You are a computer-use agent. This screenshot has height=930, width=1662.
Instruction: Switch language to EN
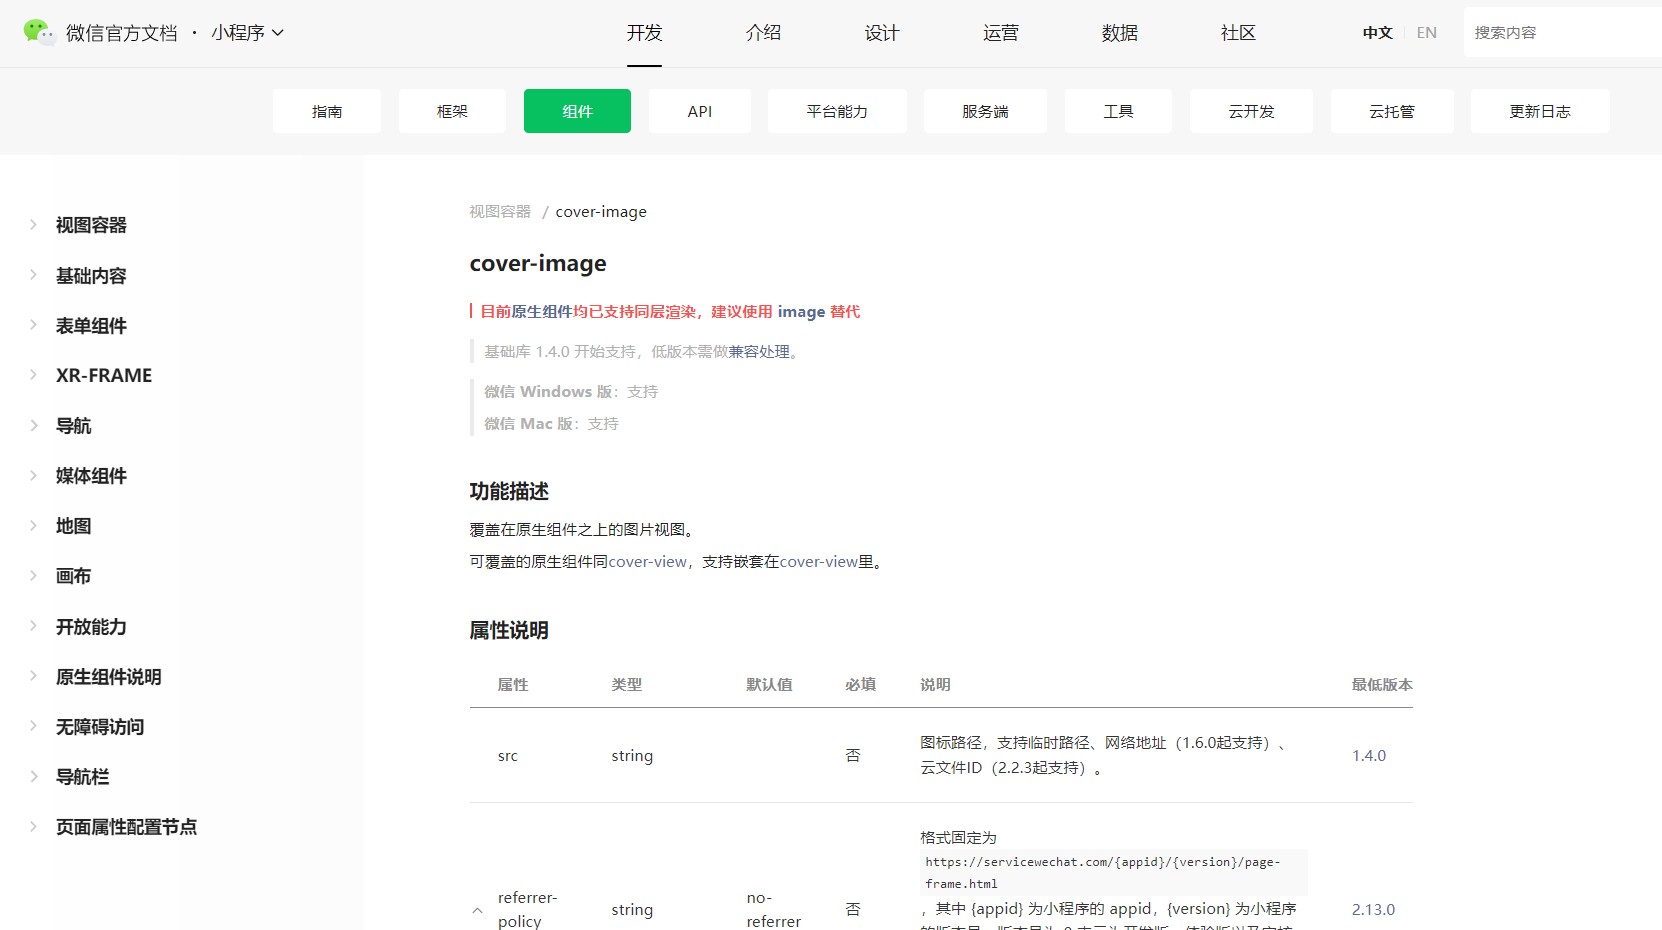pyautogui.click(x=1427, y=33)
